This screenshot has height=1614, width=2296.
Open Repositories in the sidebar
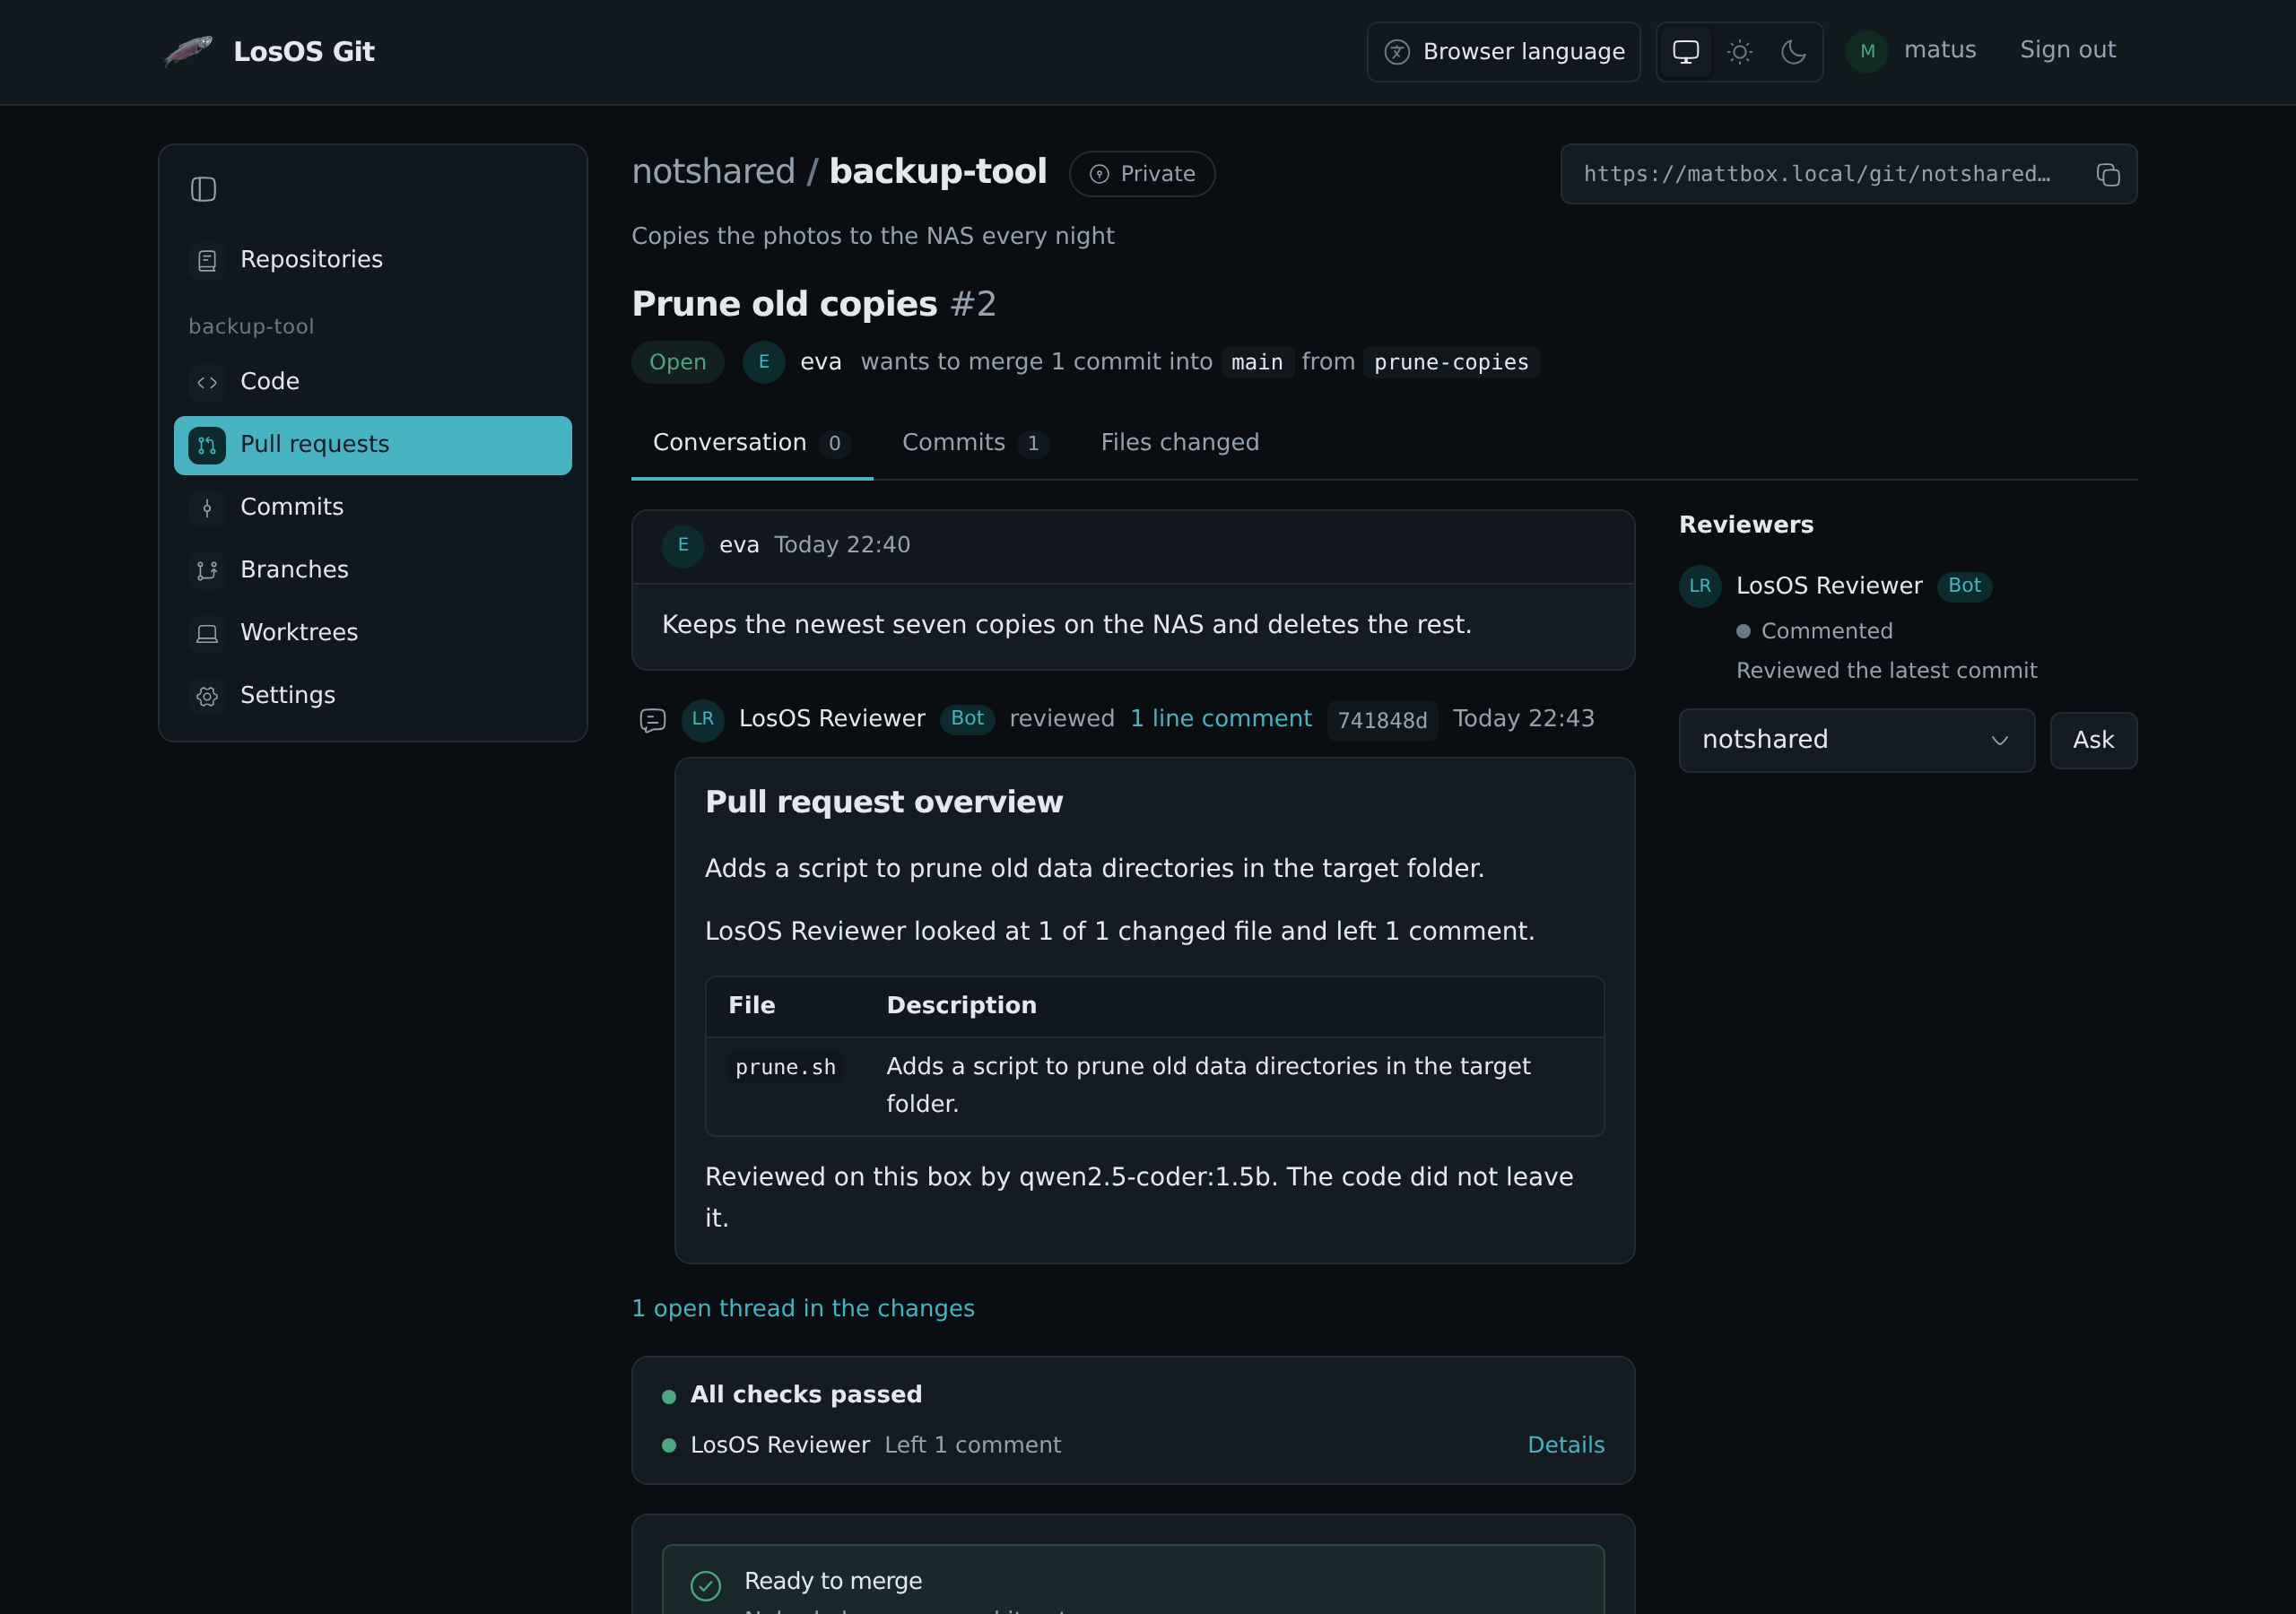pos(372,260)
